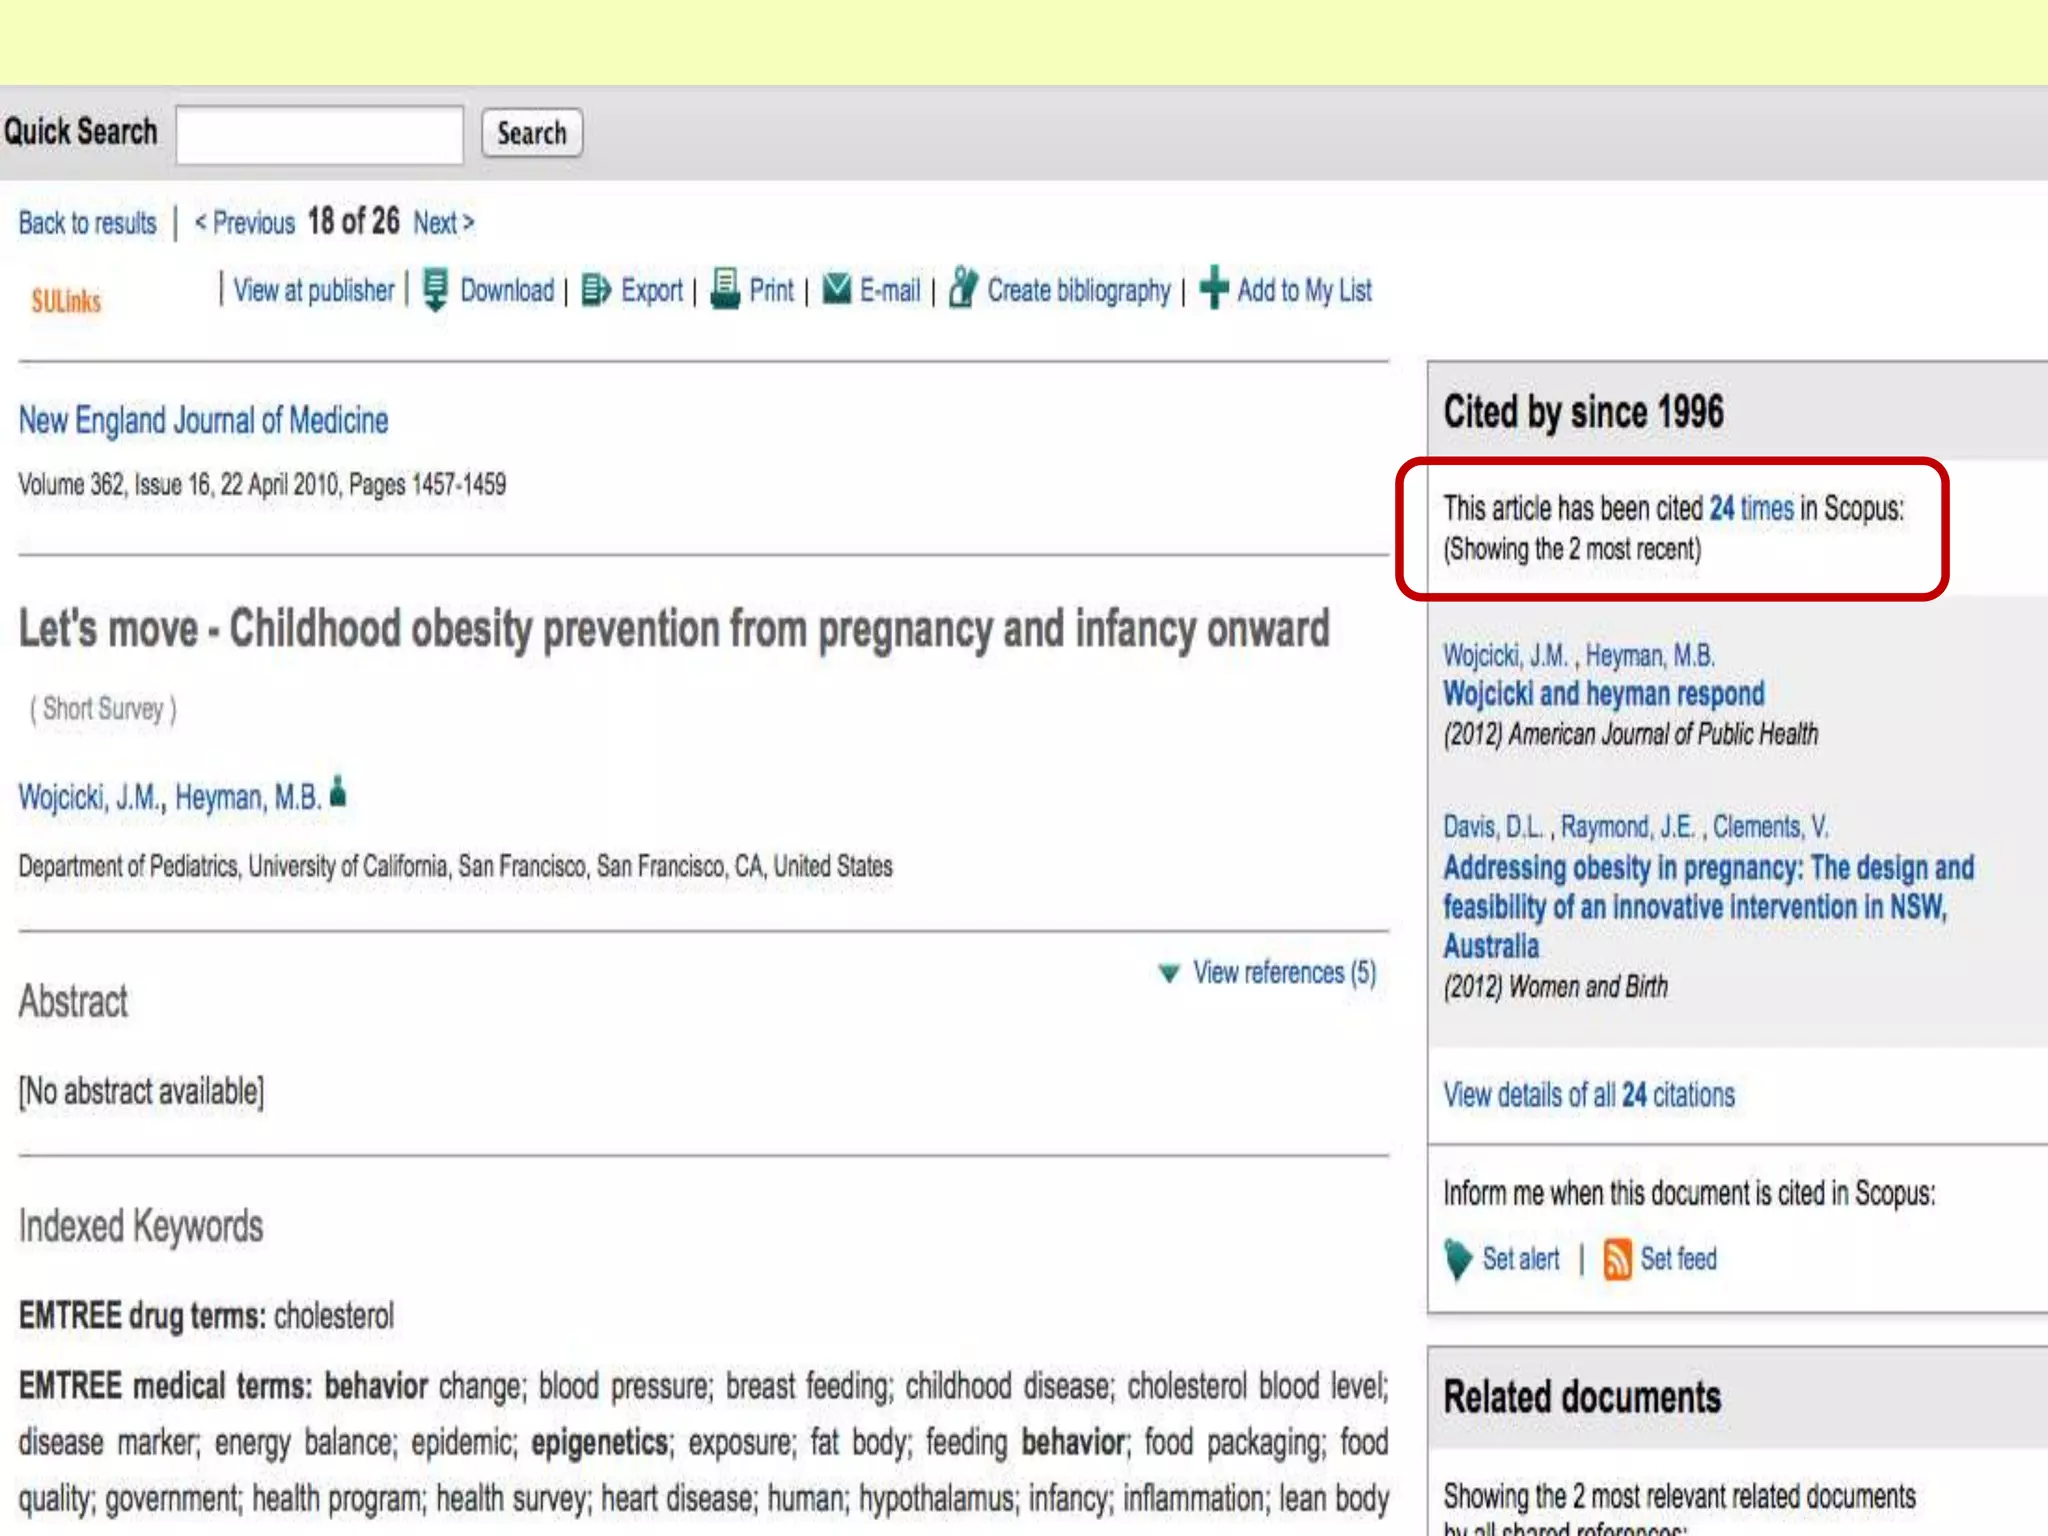This screenshot has width=2048, height=1536.
Task: Click the orange Set feed RSS icon
Action: [1616, 1259]
